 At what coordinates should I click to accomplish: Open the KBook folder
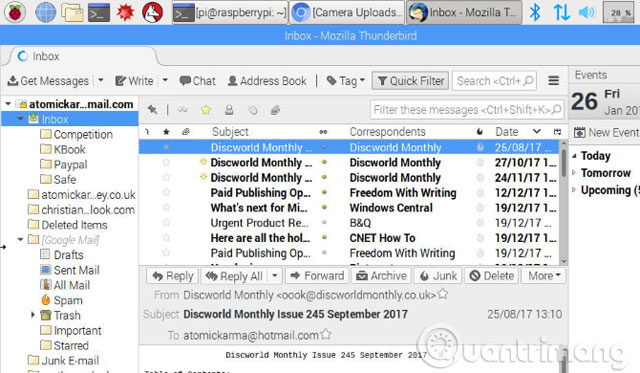63,149
